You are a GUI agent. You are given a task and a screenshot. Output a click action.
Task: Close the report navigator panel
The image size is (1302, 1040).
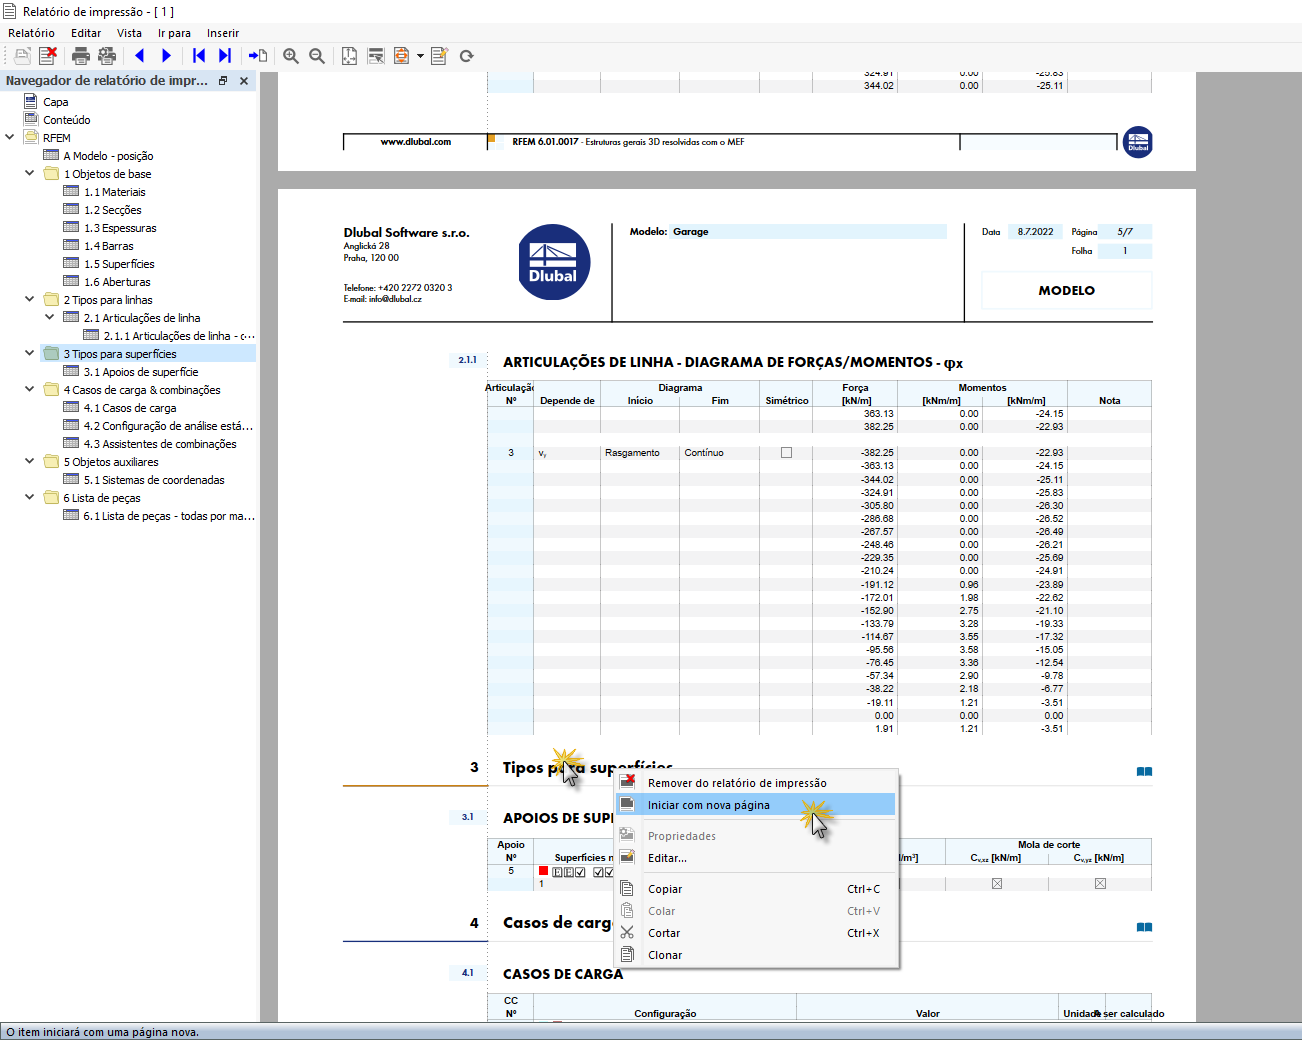click(244, 81)
